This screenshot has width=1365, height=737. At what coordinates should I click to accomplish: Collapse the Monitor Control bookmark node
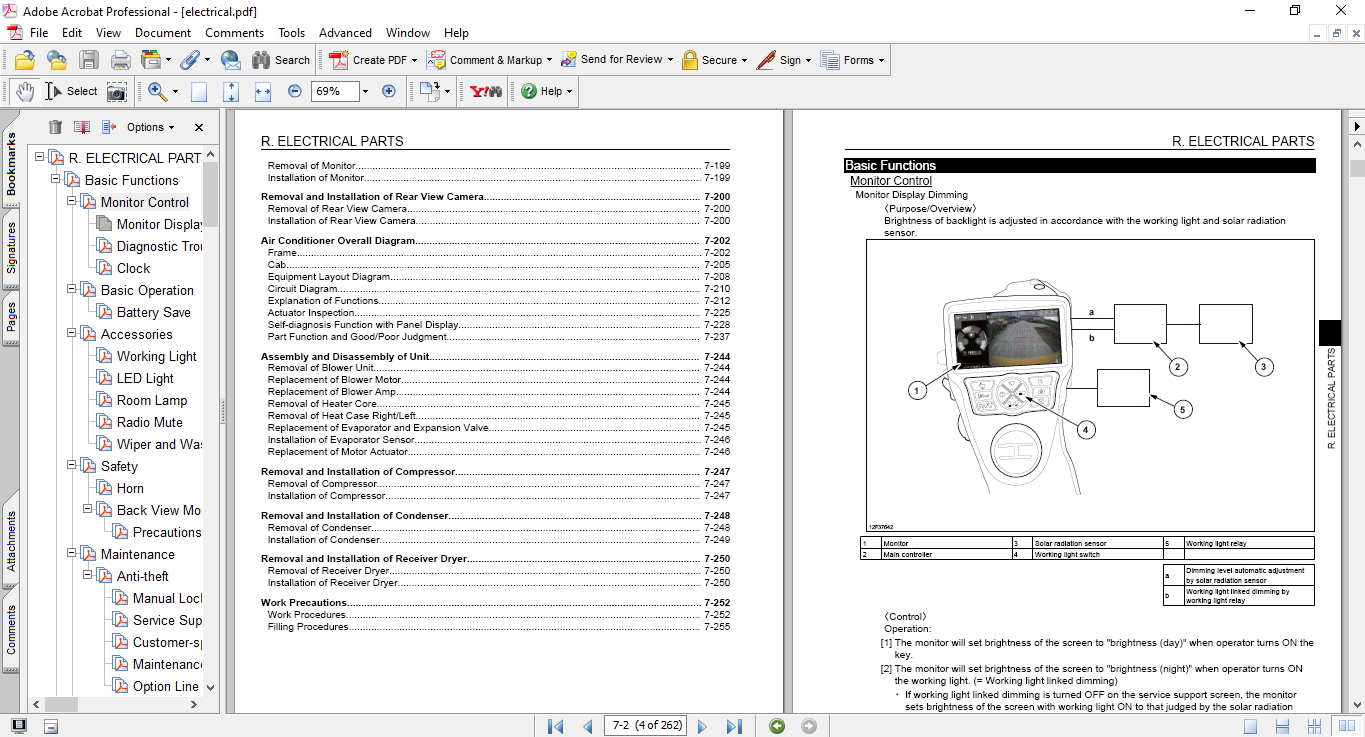point(72,202)
